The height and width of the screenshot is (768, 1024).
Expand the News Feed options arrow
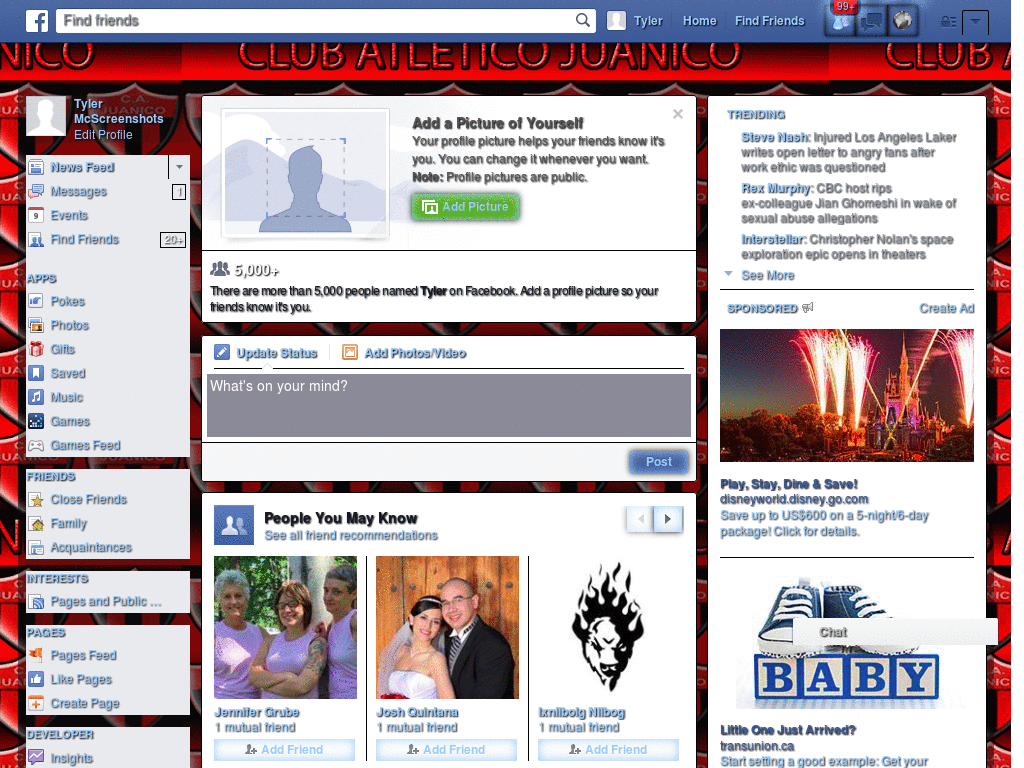pos(179,167)
